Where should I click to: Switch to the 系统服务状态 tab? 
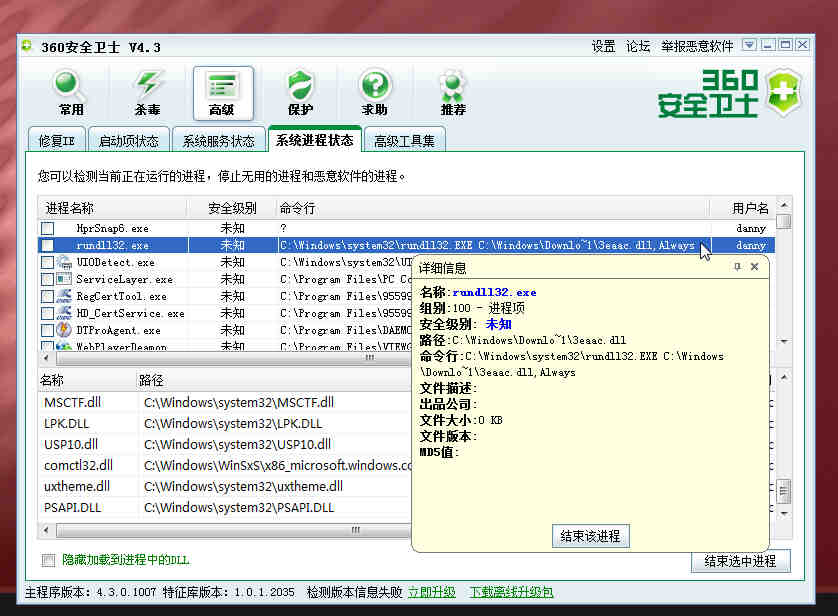click(x=219, y=140)
